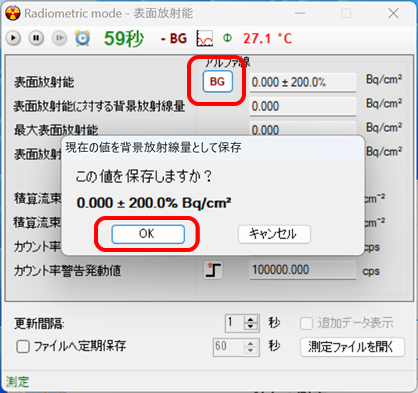Screen dimensions: 418x393
Task: Click キャンセル to cancel saving
Action: click(x=274, y=234)
